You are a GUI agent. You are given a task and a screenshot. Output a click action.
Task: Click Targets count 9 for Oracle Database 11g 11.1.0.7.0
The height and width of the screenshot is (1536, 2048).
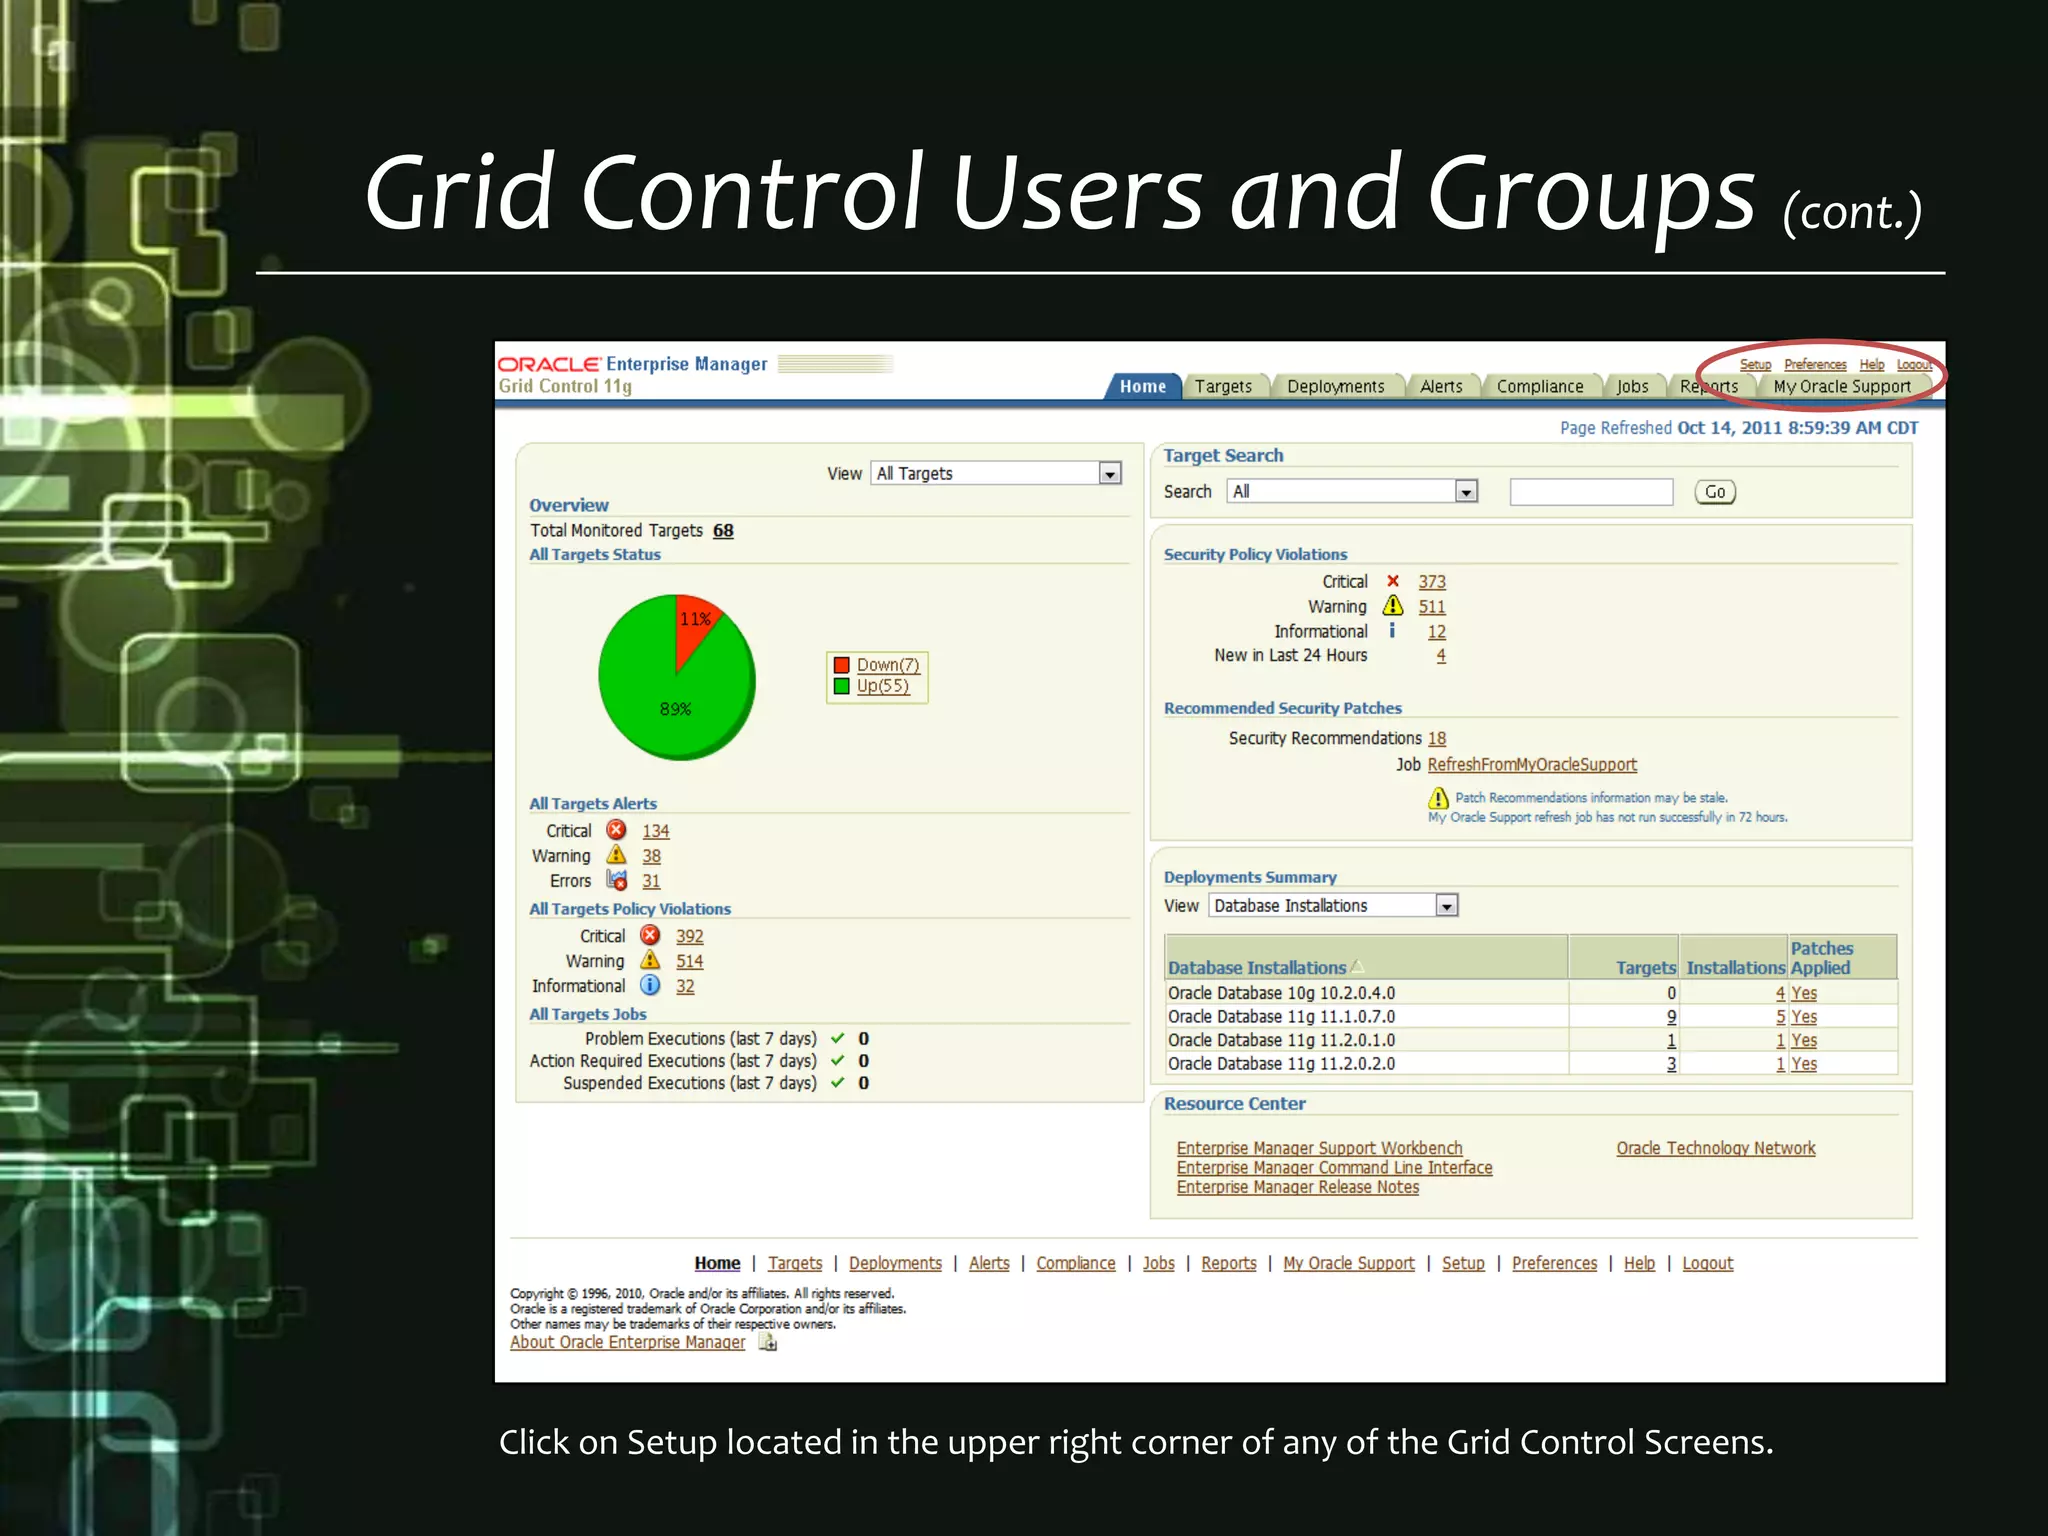1671,1017
